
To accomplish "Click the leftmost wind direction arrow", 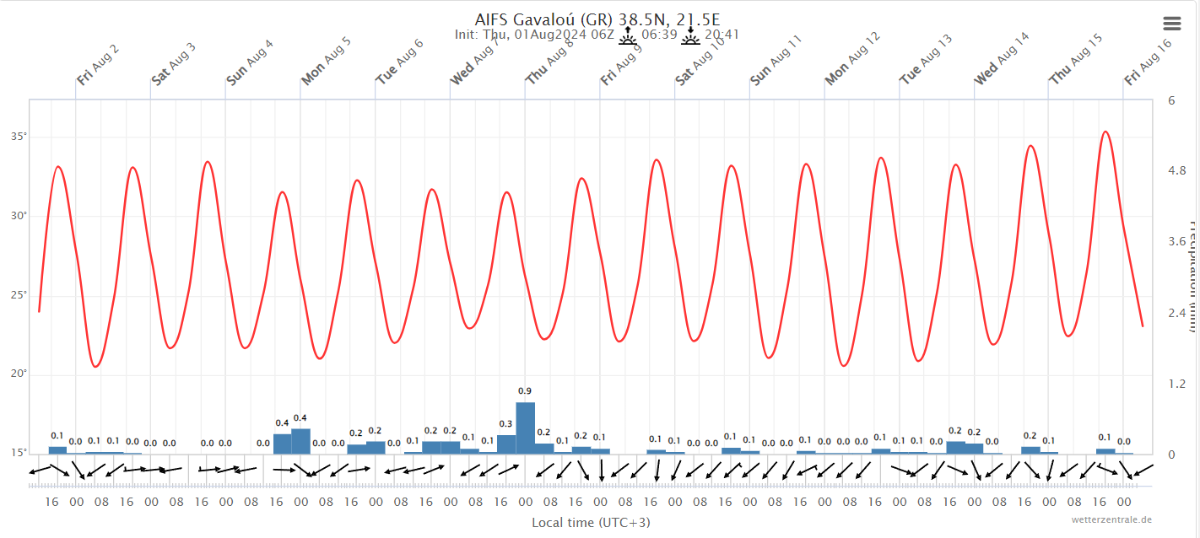I will pos(39,470).
